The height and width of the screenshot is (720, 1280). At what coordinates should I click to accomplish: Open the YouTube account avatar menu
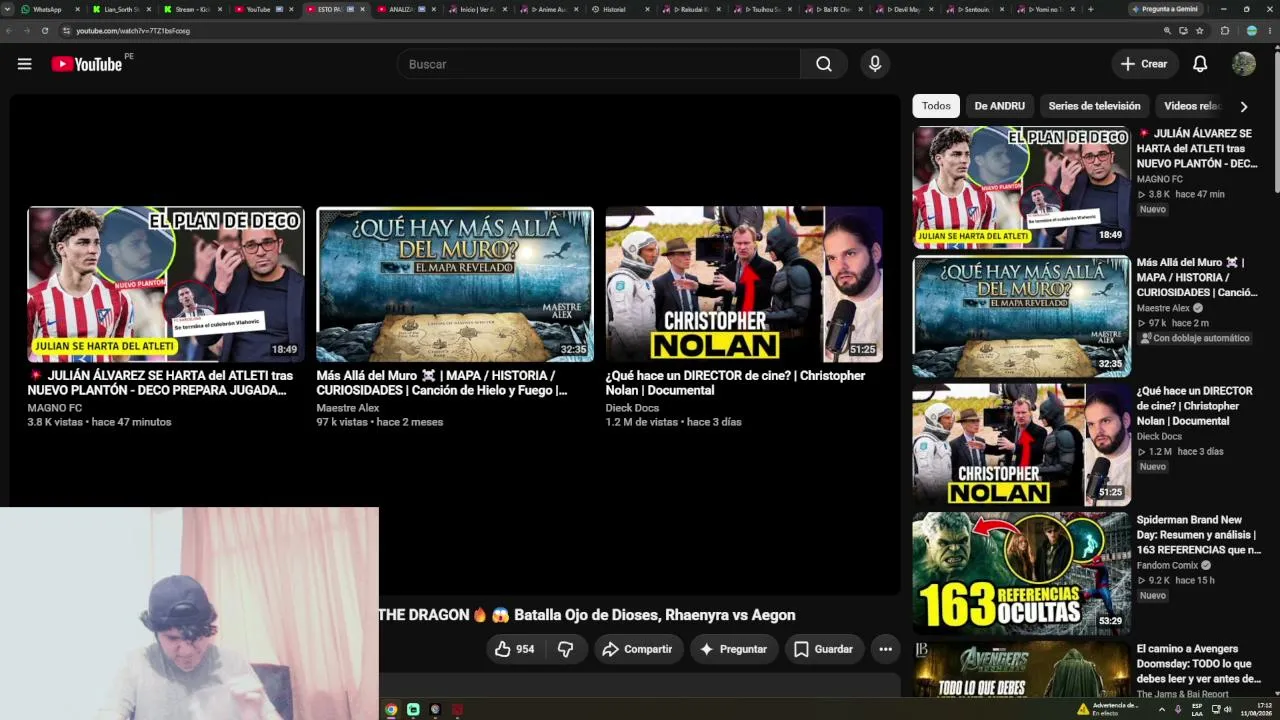(x=1244, y=64)
